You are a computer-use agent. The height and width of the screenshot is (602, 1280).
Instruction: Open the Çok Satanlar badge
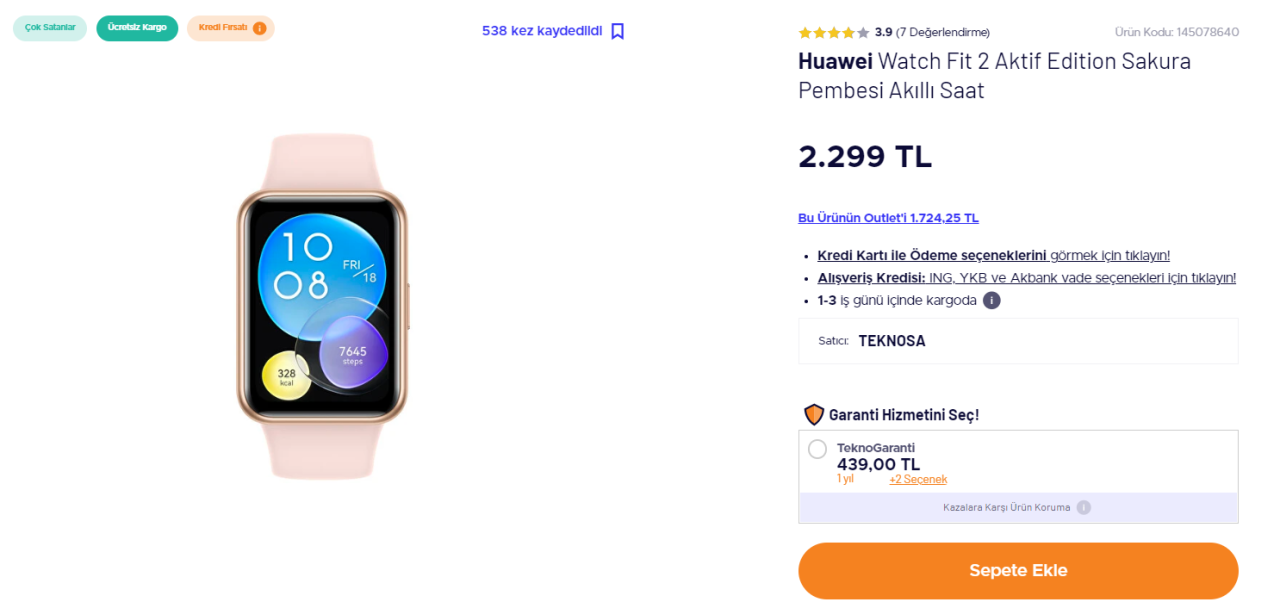50,28
